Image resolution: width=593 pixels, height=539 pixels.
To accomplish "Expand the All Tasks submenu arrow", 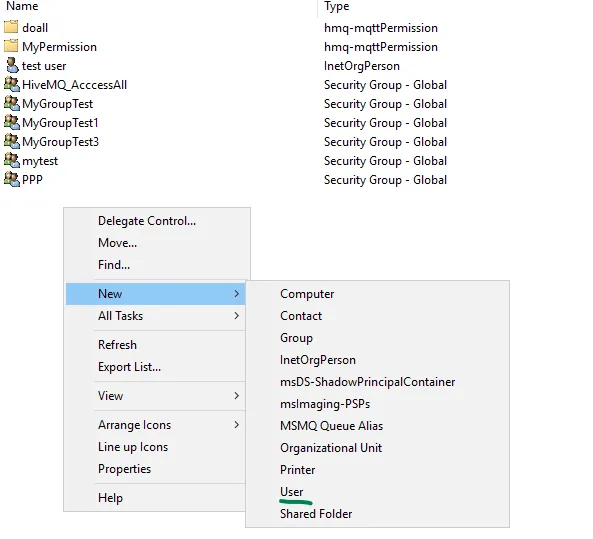I will pos(237,315).
